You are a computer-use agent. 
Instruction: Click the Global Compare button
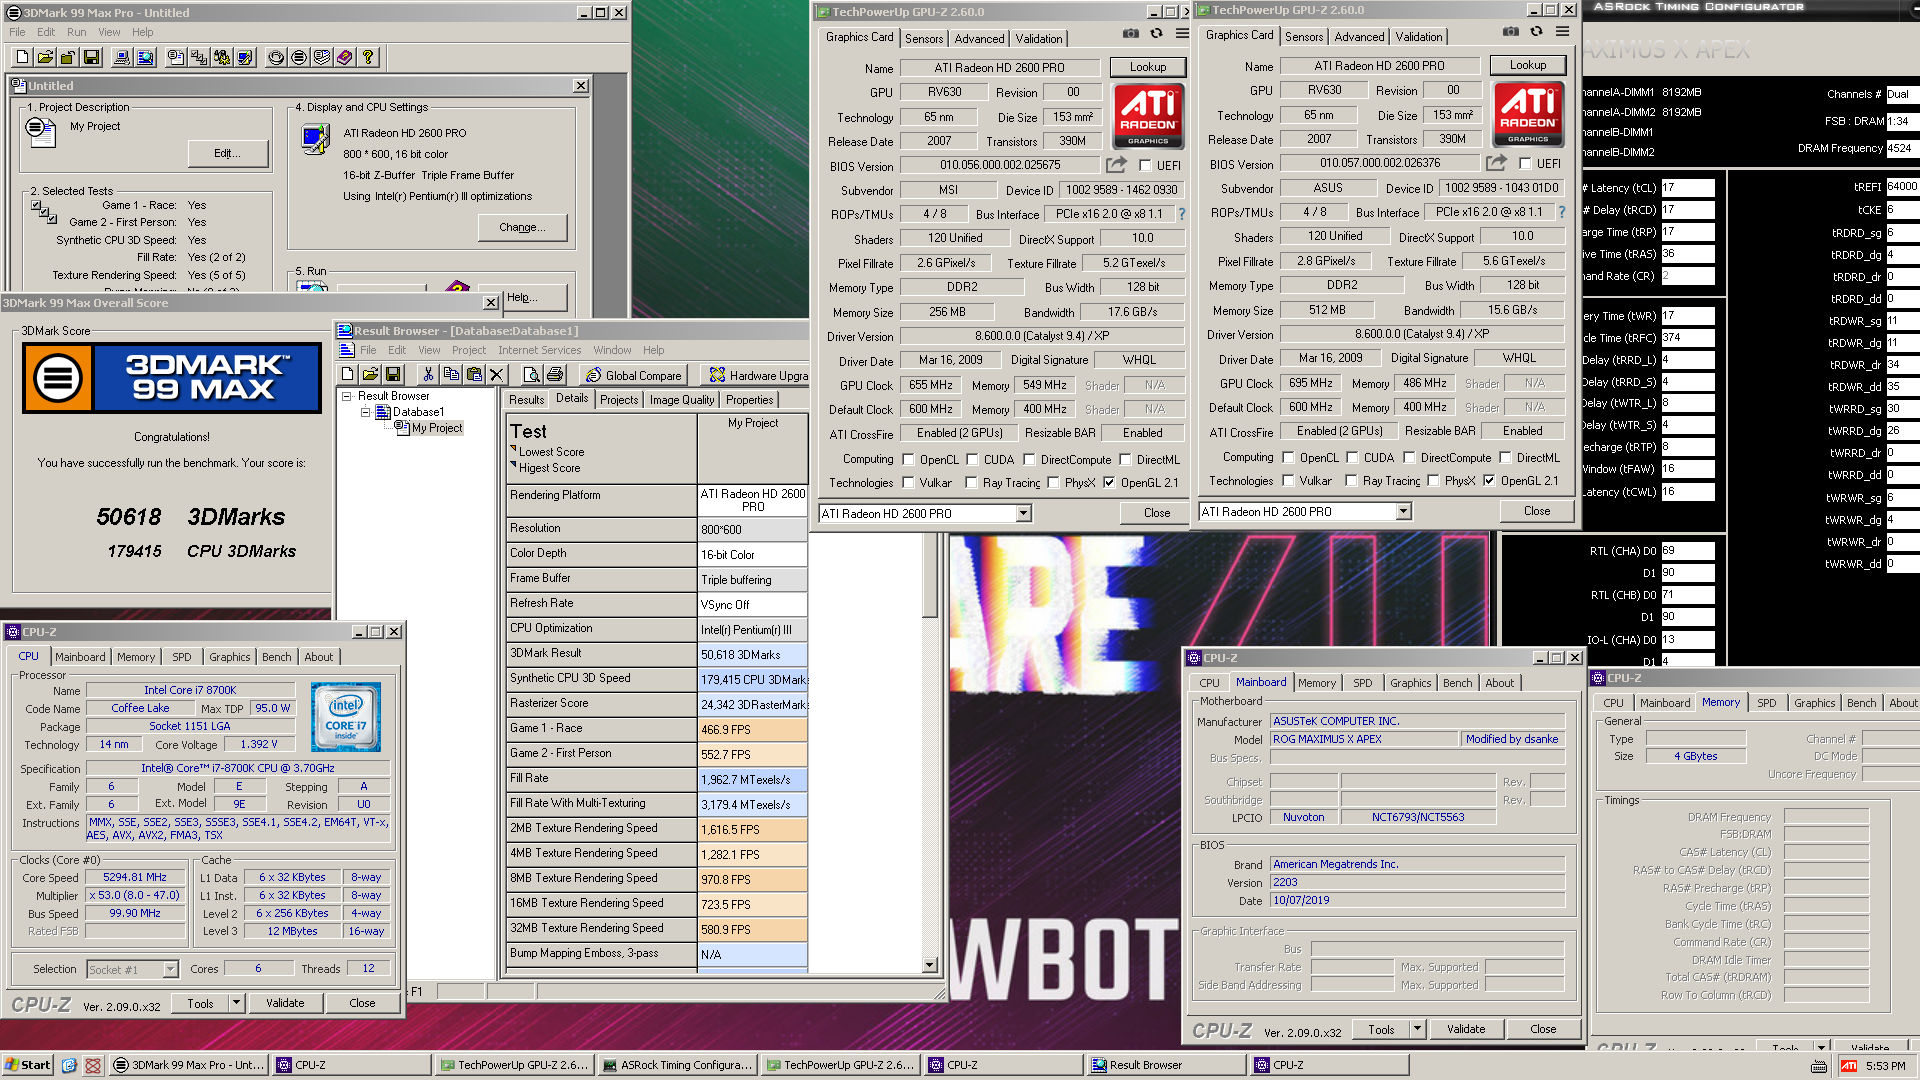pyautogui.click(x=634, y=375)
